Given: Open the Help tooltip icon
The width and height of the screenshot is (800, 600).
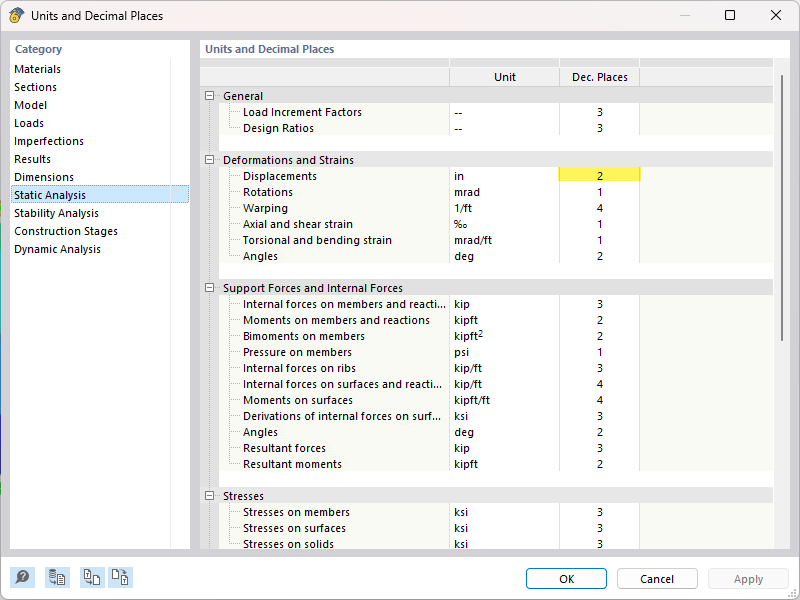Looking at the screenshot, I should point(21,577).
